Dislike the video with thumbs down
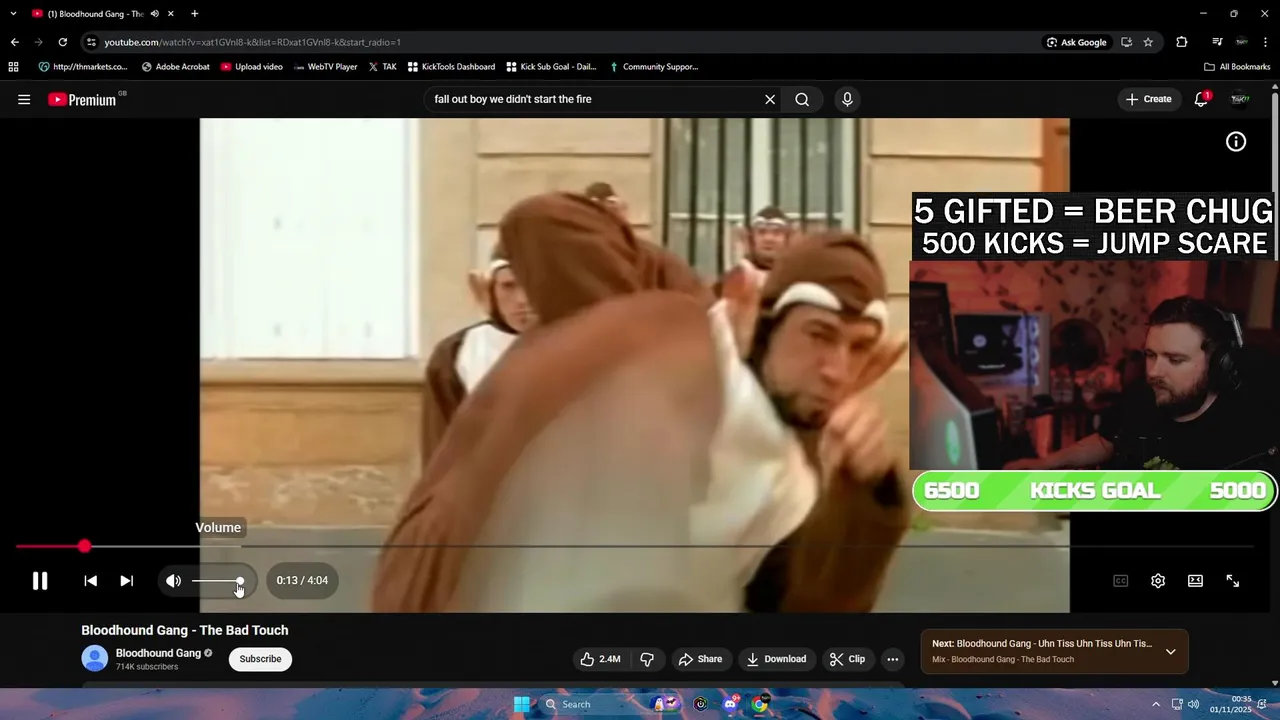The image size is (1280, 720). 647,659
